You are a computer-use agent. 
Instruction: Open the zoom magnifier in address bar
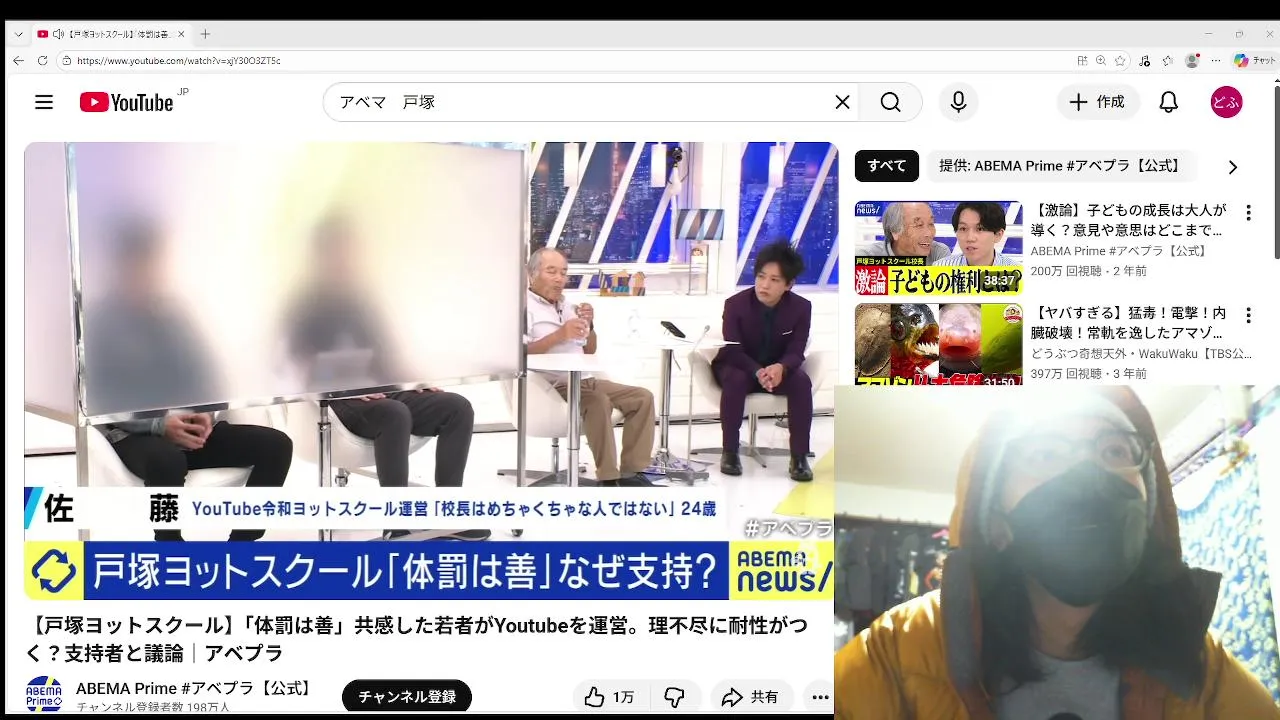coord(1101,61)
